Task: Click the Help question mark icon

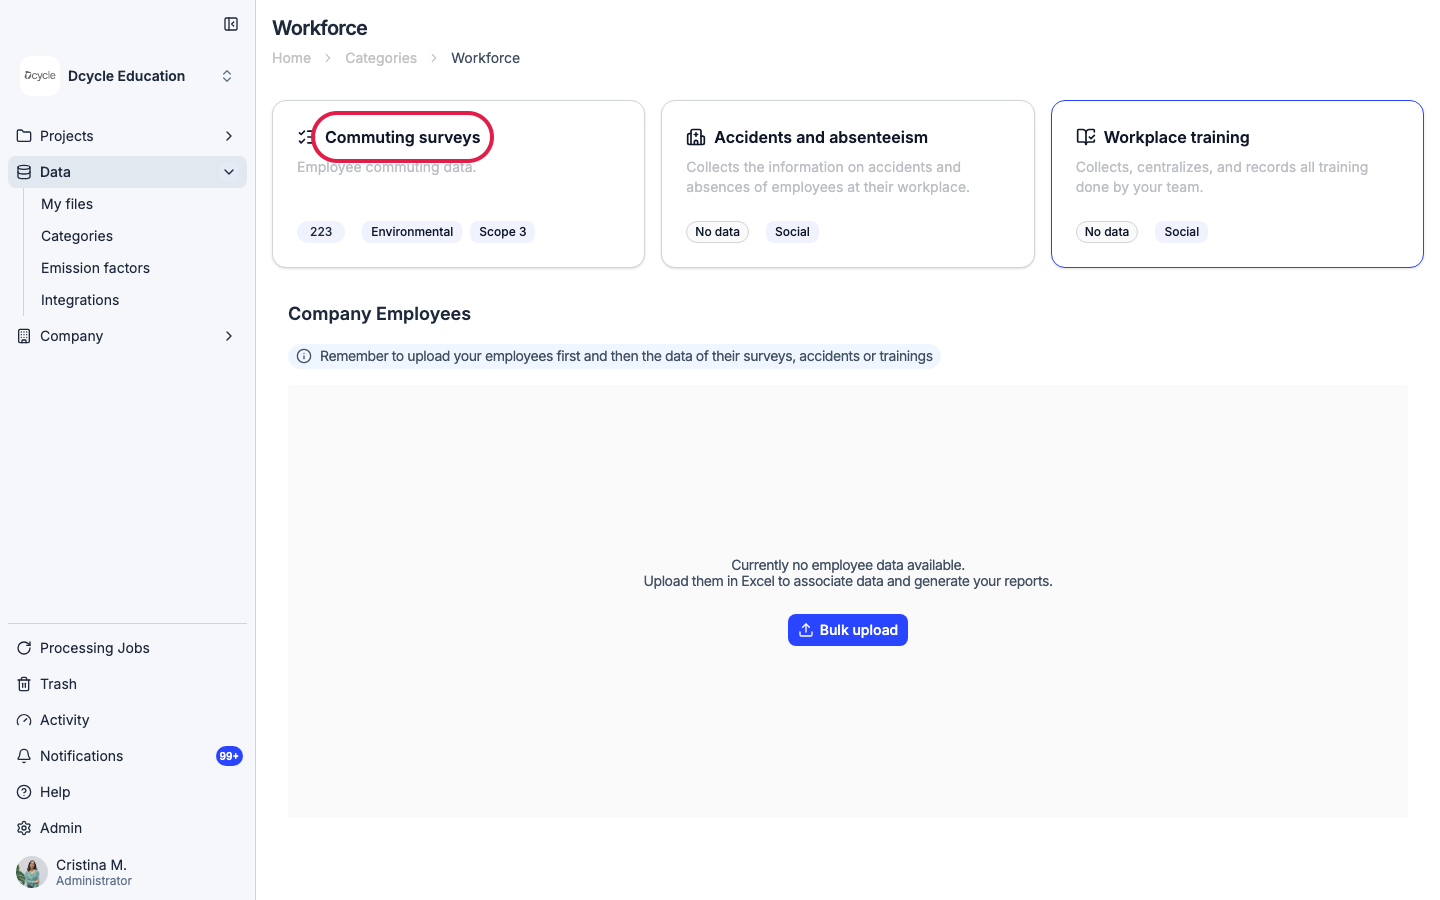Action: tap(24, 792)
